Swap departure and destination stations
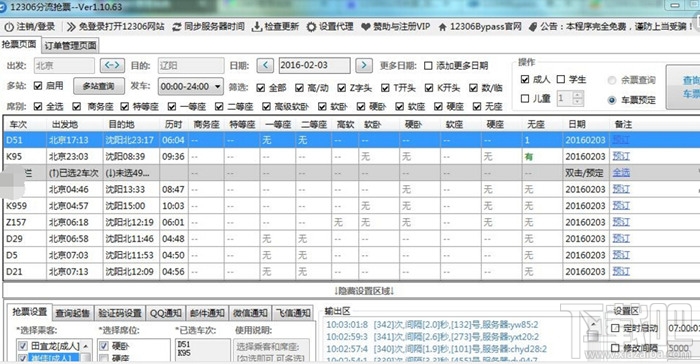This screenshot has width=700, height=364. pyautogui.click(x=112, y=66)
